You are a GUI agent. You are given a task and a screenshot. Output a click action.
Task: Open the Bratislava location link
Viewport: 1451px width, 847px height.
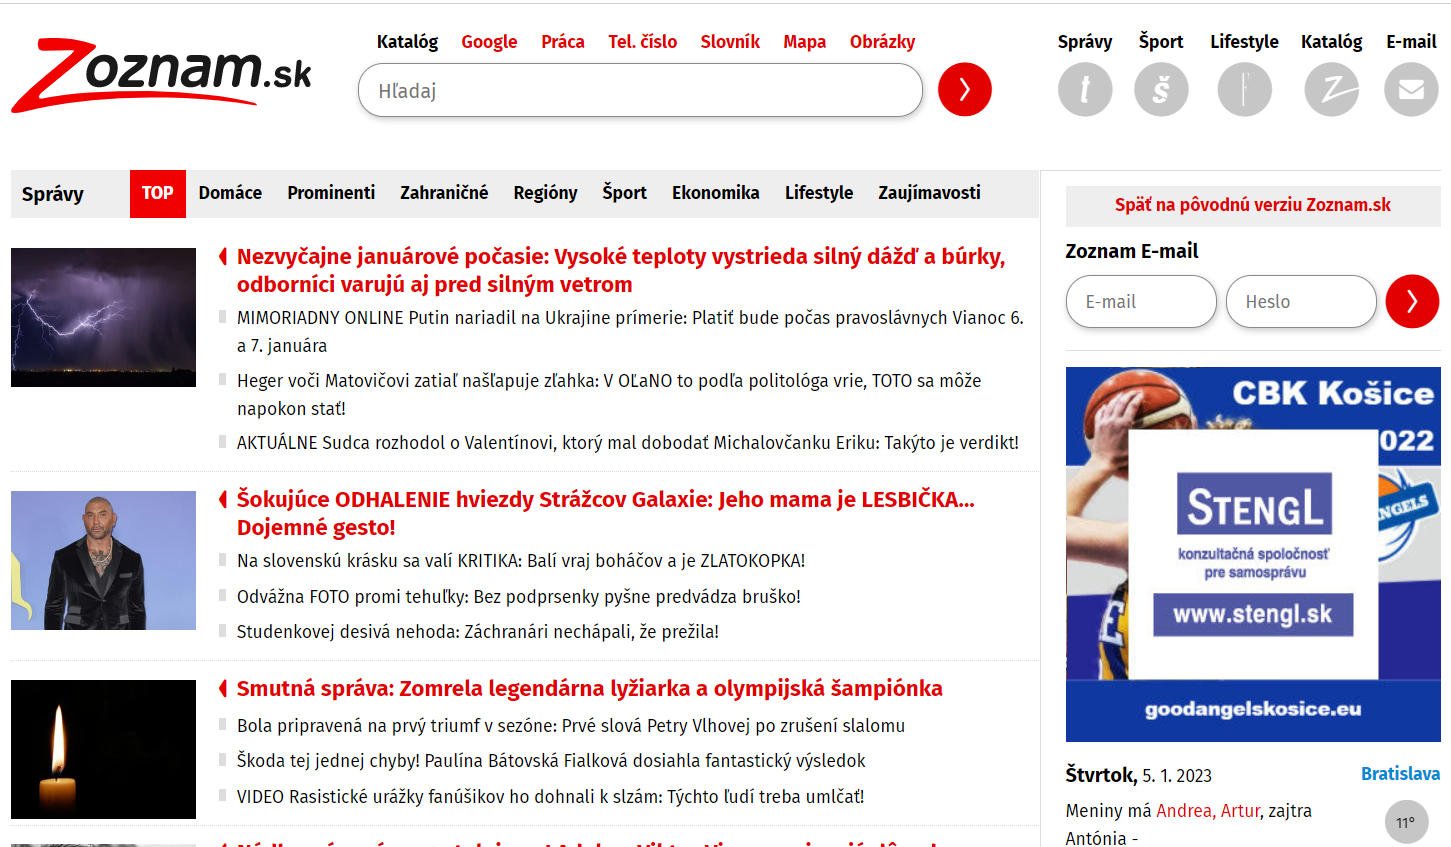click(x=1399, y=774)
